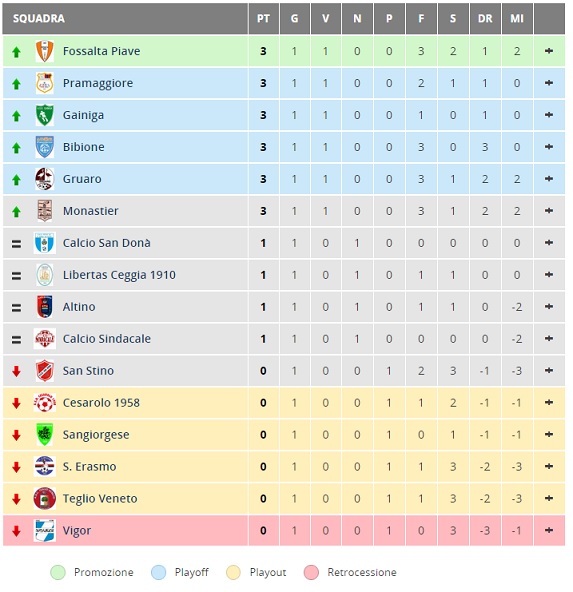Expand Monastier row with plus icon

(549, 211)
